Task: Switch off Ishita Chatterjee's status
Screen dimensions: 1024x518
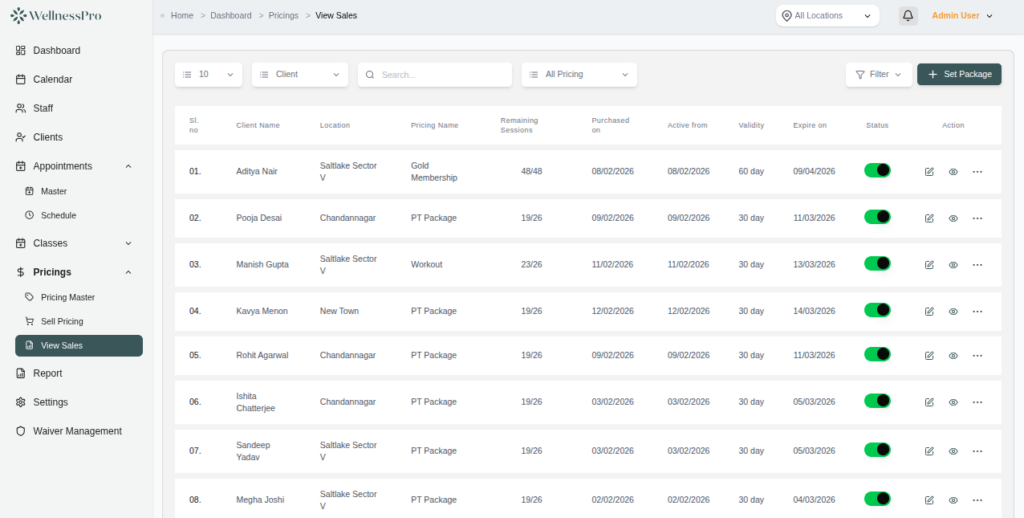Action: 877,401
